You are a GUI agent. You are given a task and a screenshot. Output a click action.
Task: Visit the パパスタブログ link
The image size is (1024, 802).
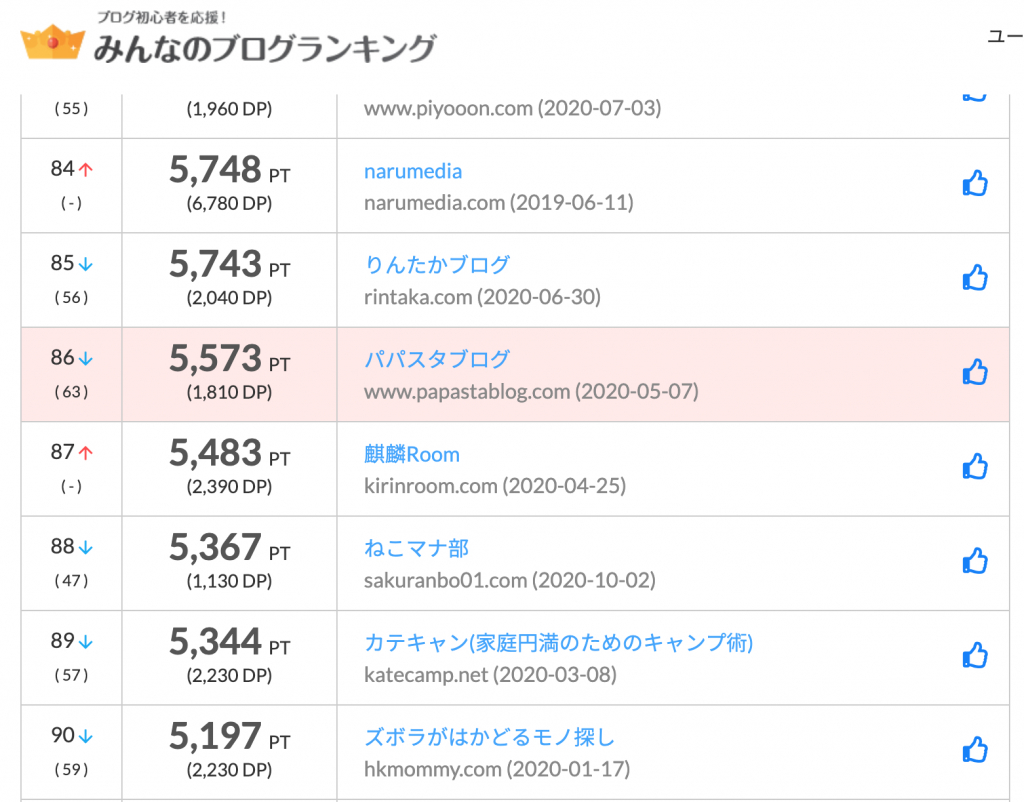[x=437, y=360]
